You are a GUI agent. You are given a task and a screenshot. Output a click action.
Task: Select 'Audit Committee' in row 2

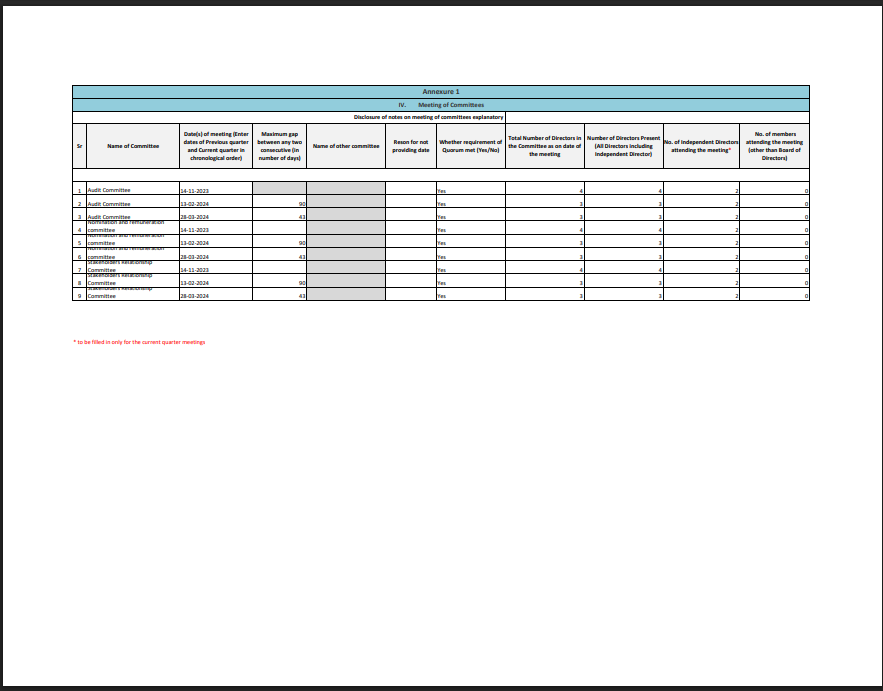(109, 204)
